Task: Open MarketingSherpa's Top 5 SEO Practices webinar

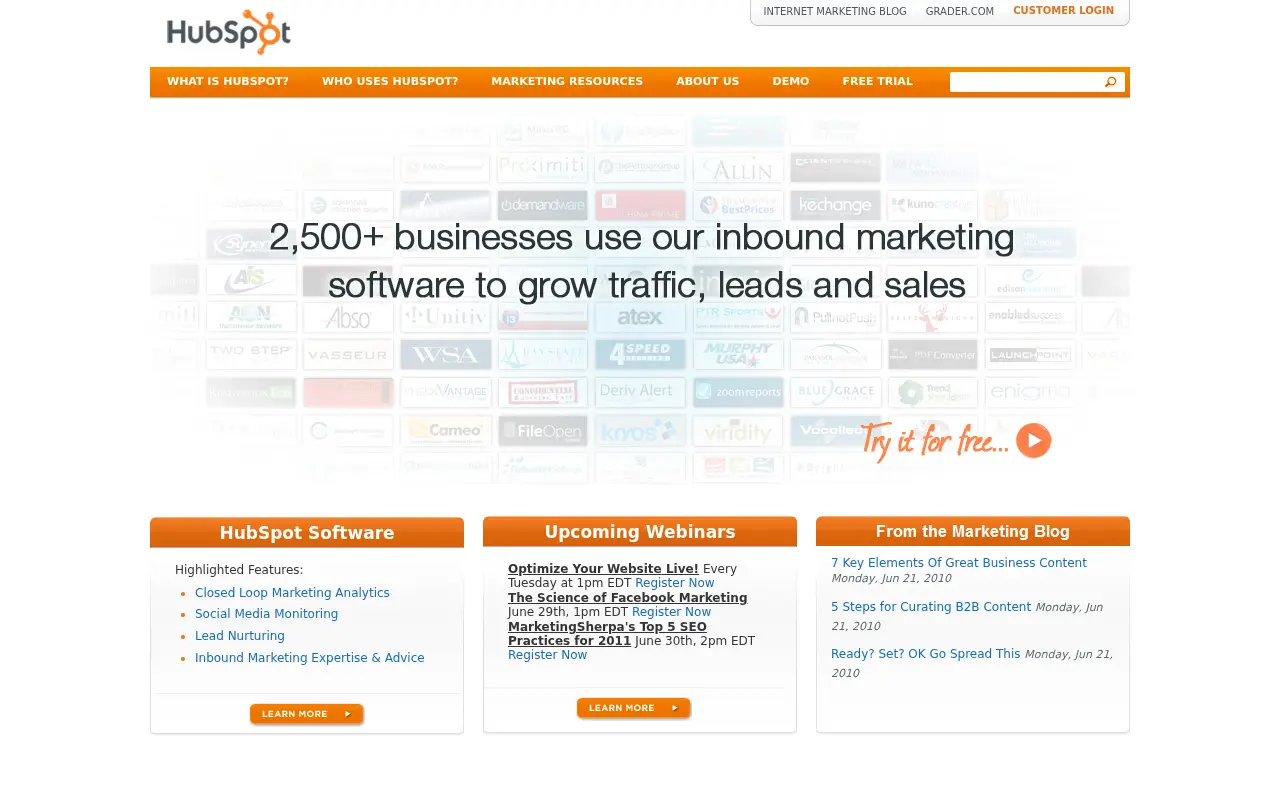Action: [607, 634]
